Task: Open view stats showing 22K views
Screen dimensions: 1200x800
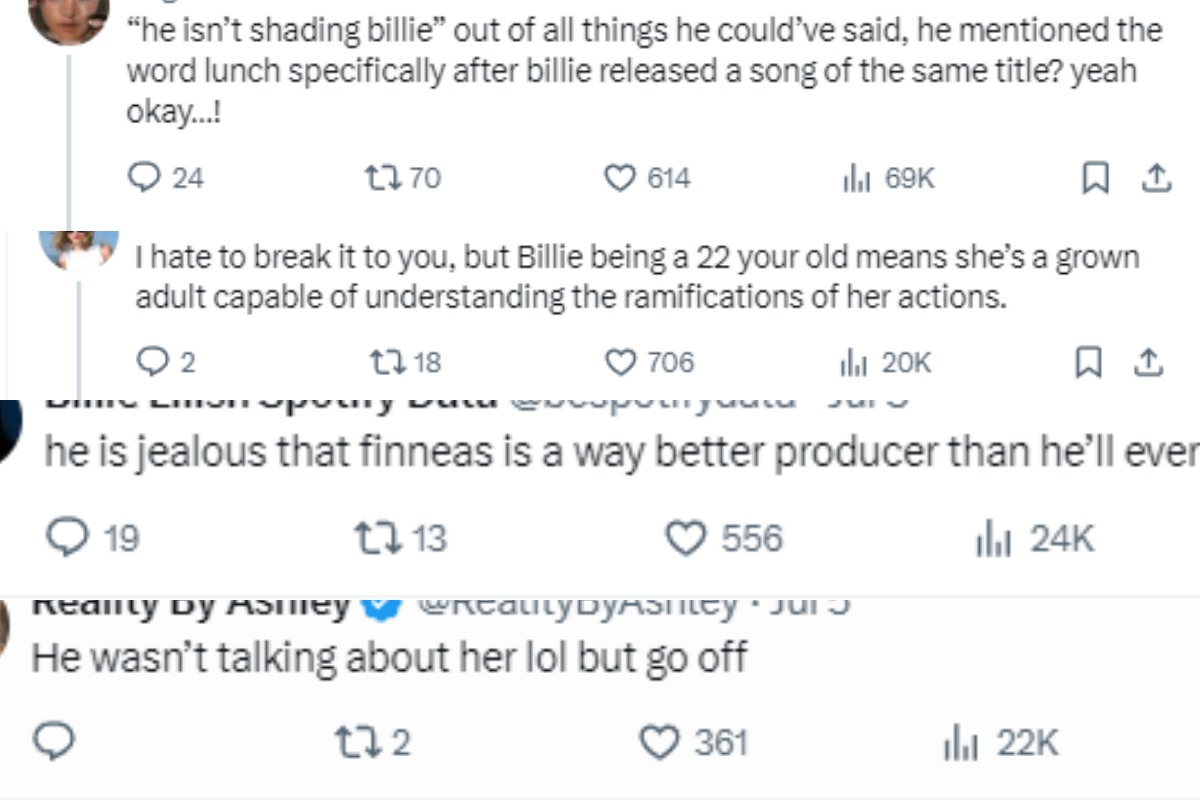Action: point(958,743)
